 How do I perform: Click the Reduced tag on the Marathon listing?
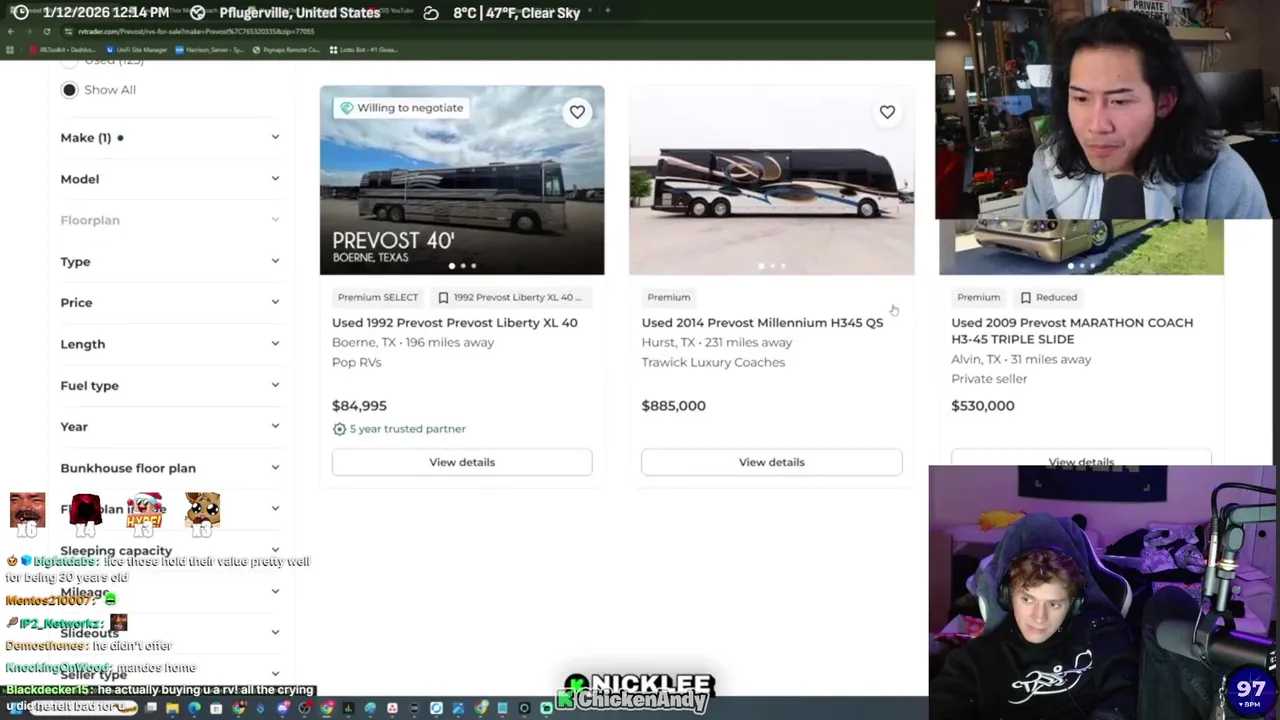[1049, 297]
